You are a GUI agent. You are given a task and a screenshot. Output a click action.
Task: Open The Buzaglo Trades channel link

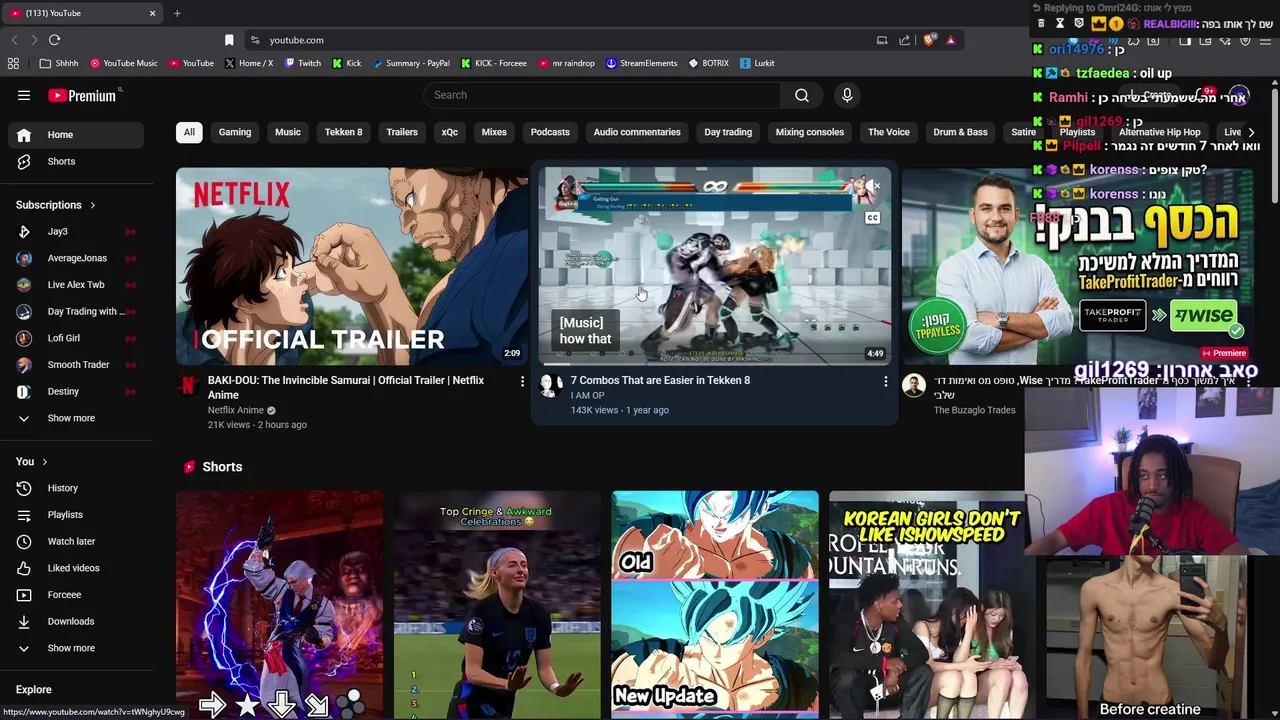coord(975,410)
